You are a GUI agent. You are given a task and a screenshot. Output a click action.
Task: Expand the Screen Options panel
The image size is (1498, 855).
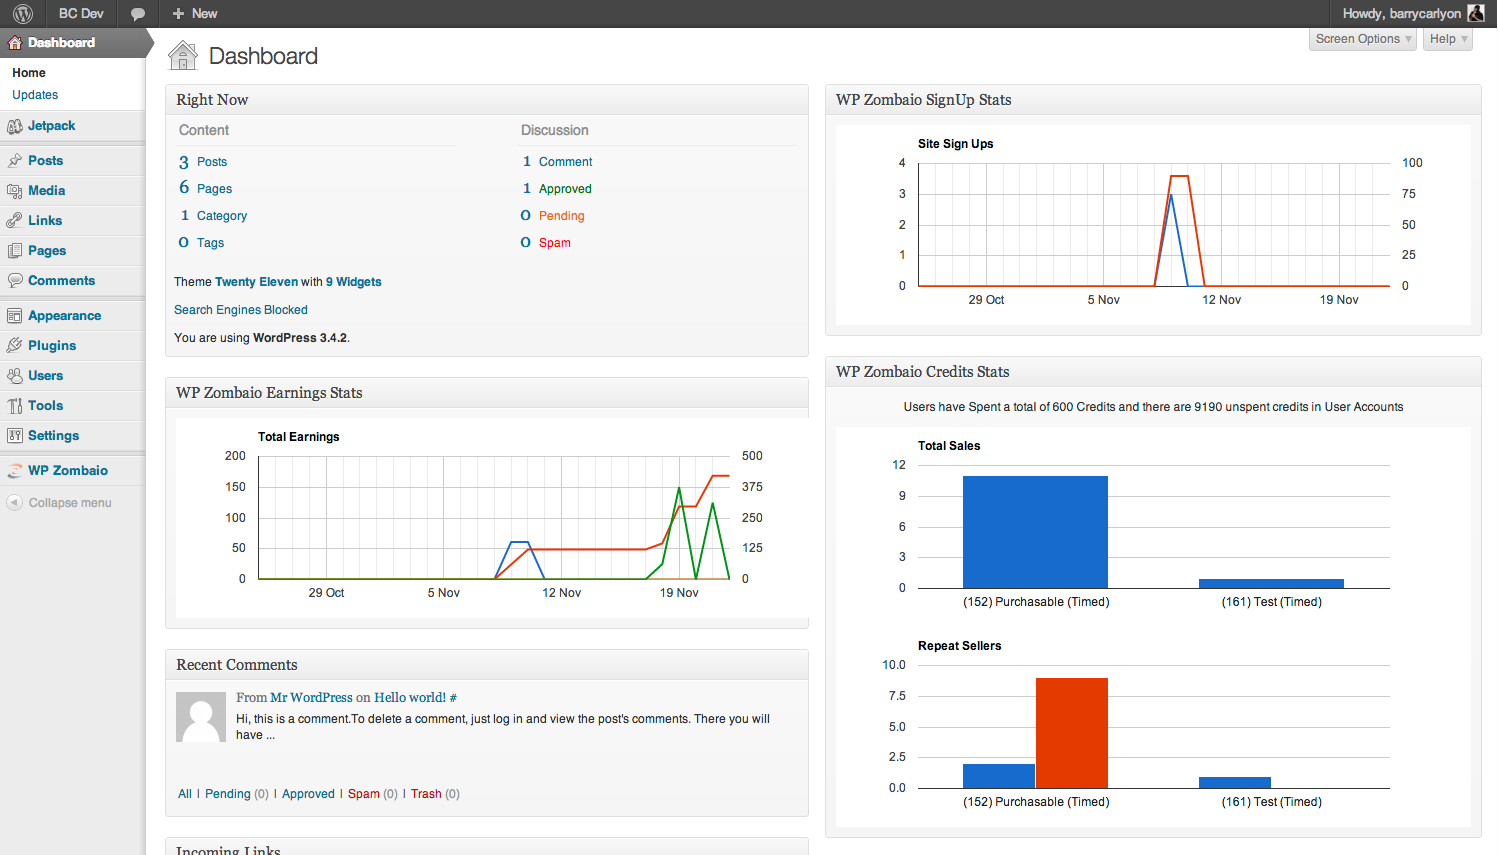[1363, 39]
